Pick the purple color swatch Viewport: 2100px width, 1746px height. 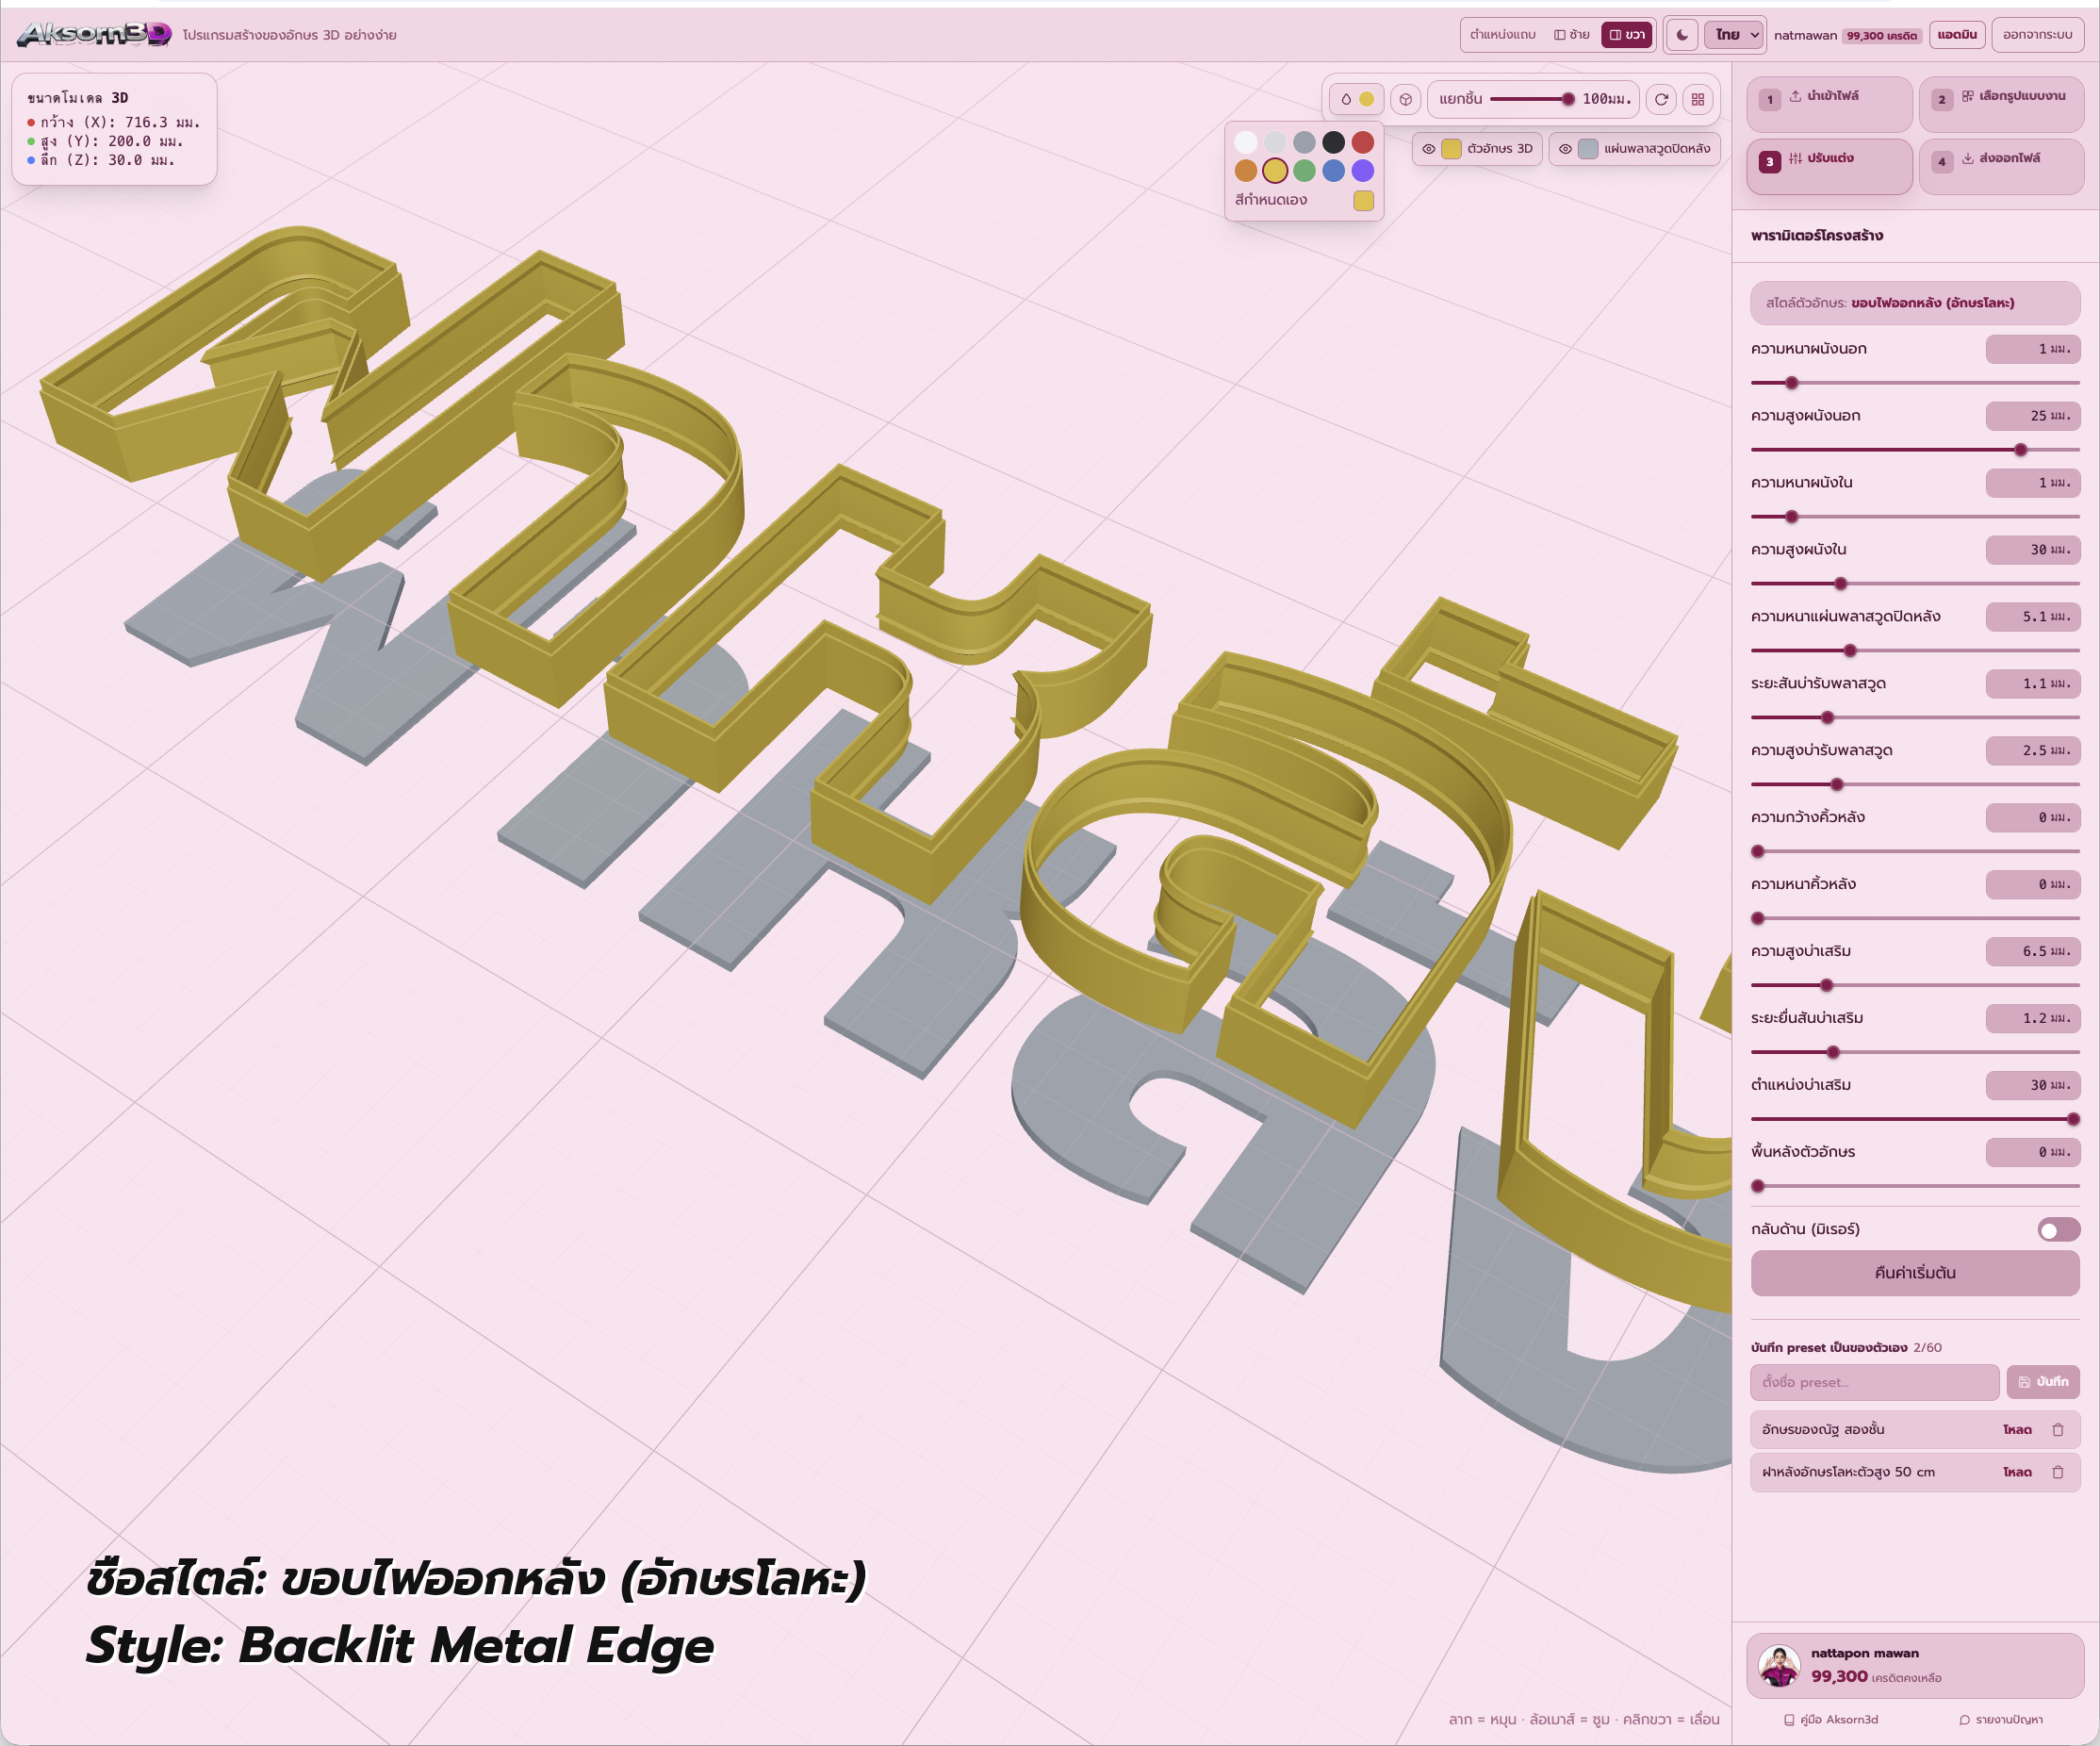pyautogui.click(x=1363, y=171)
